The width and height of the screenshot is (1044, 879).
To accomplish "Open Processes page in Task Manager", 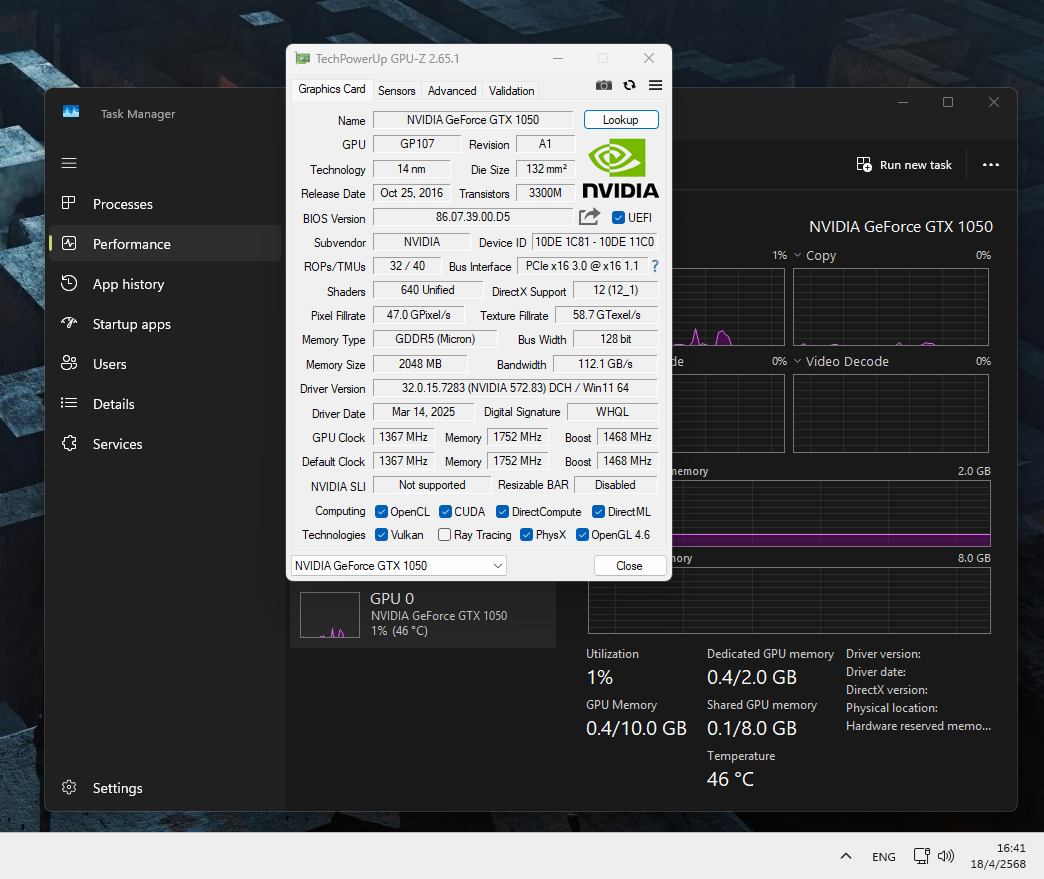I will [x=165, y=204].
